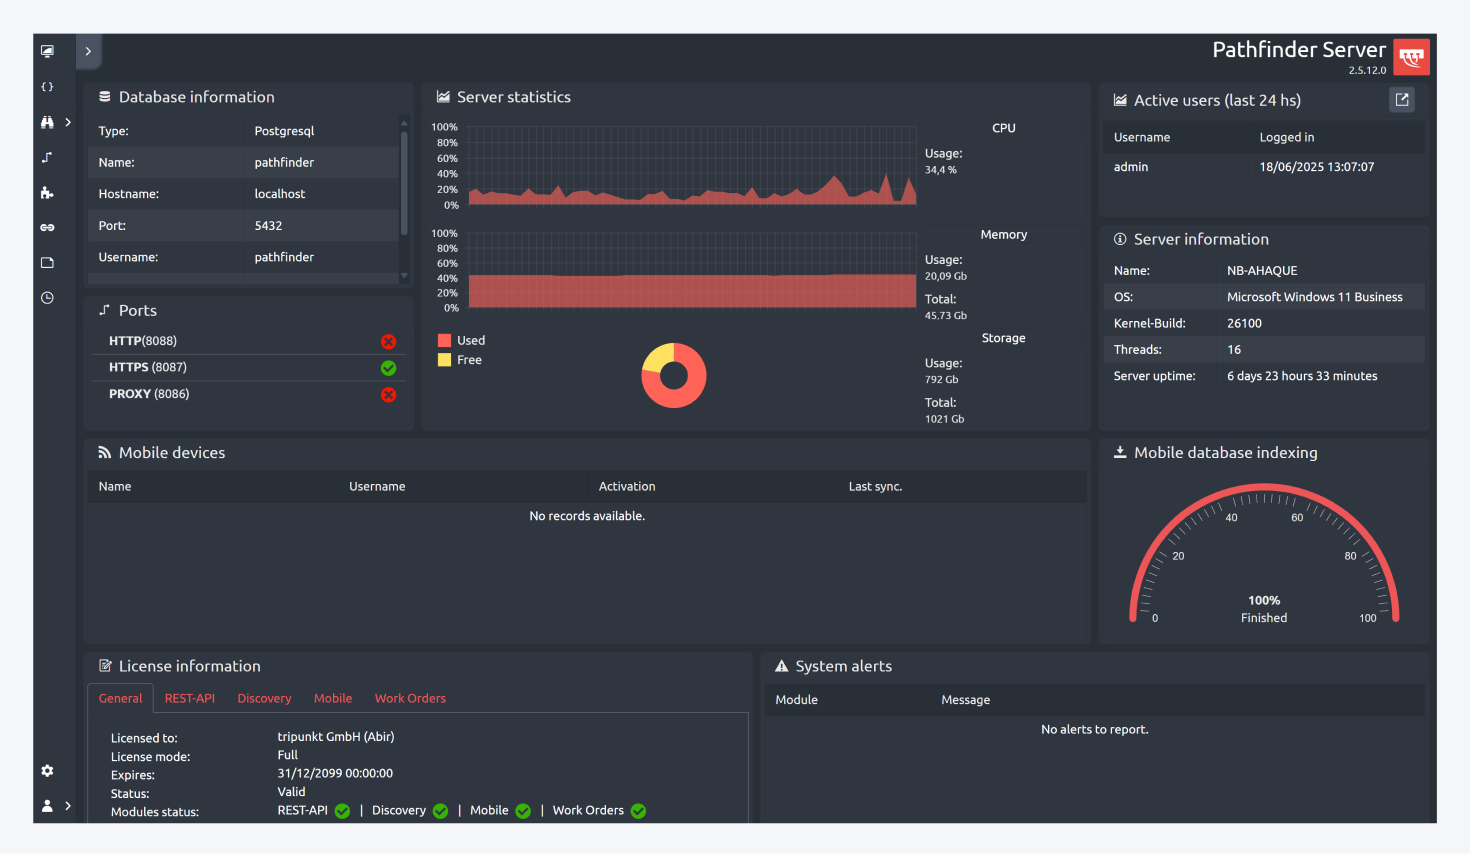Open settings gear in sidebar
The image size is (1470, 854).
(x=47, y=771)
